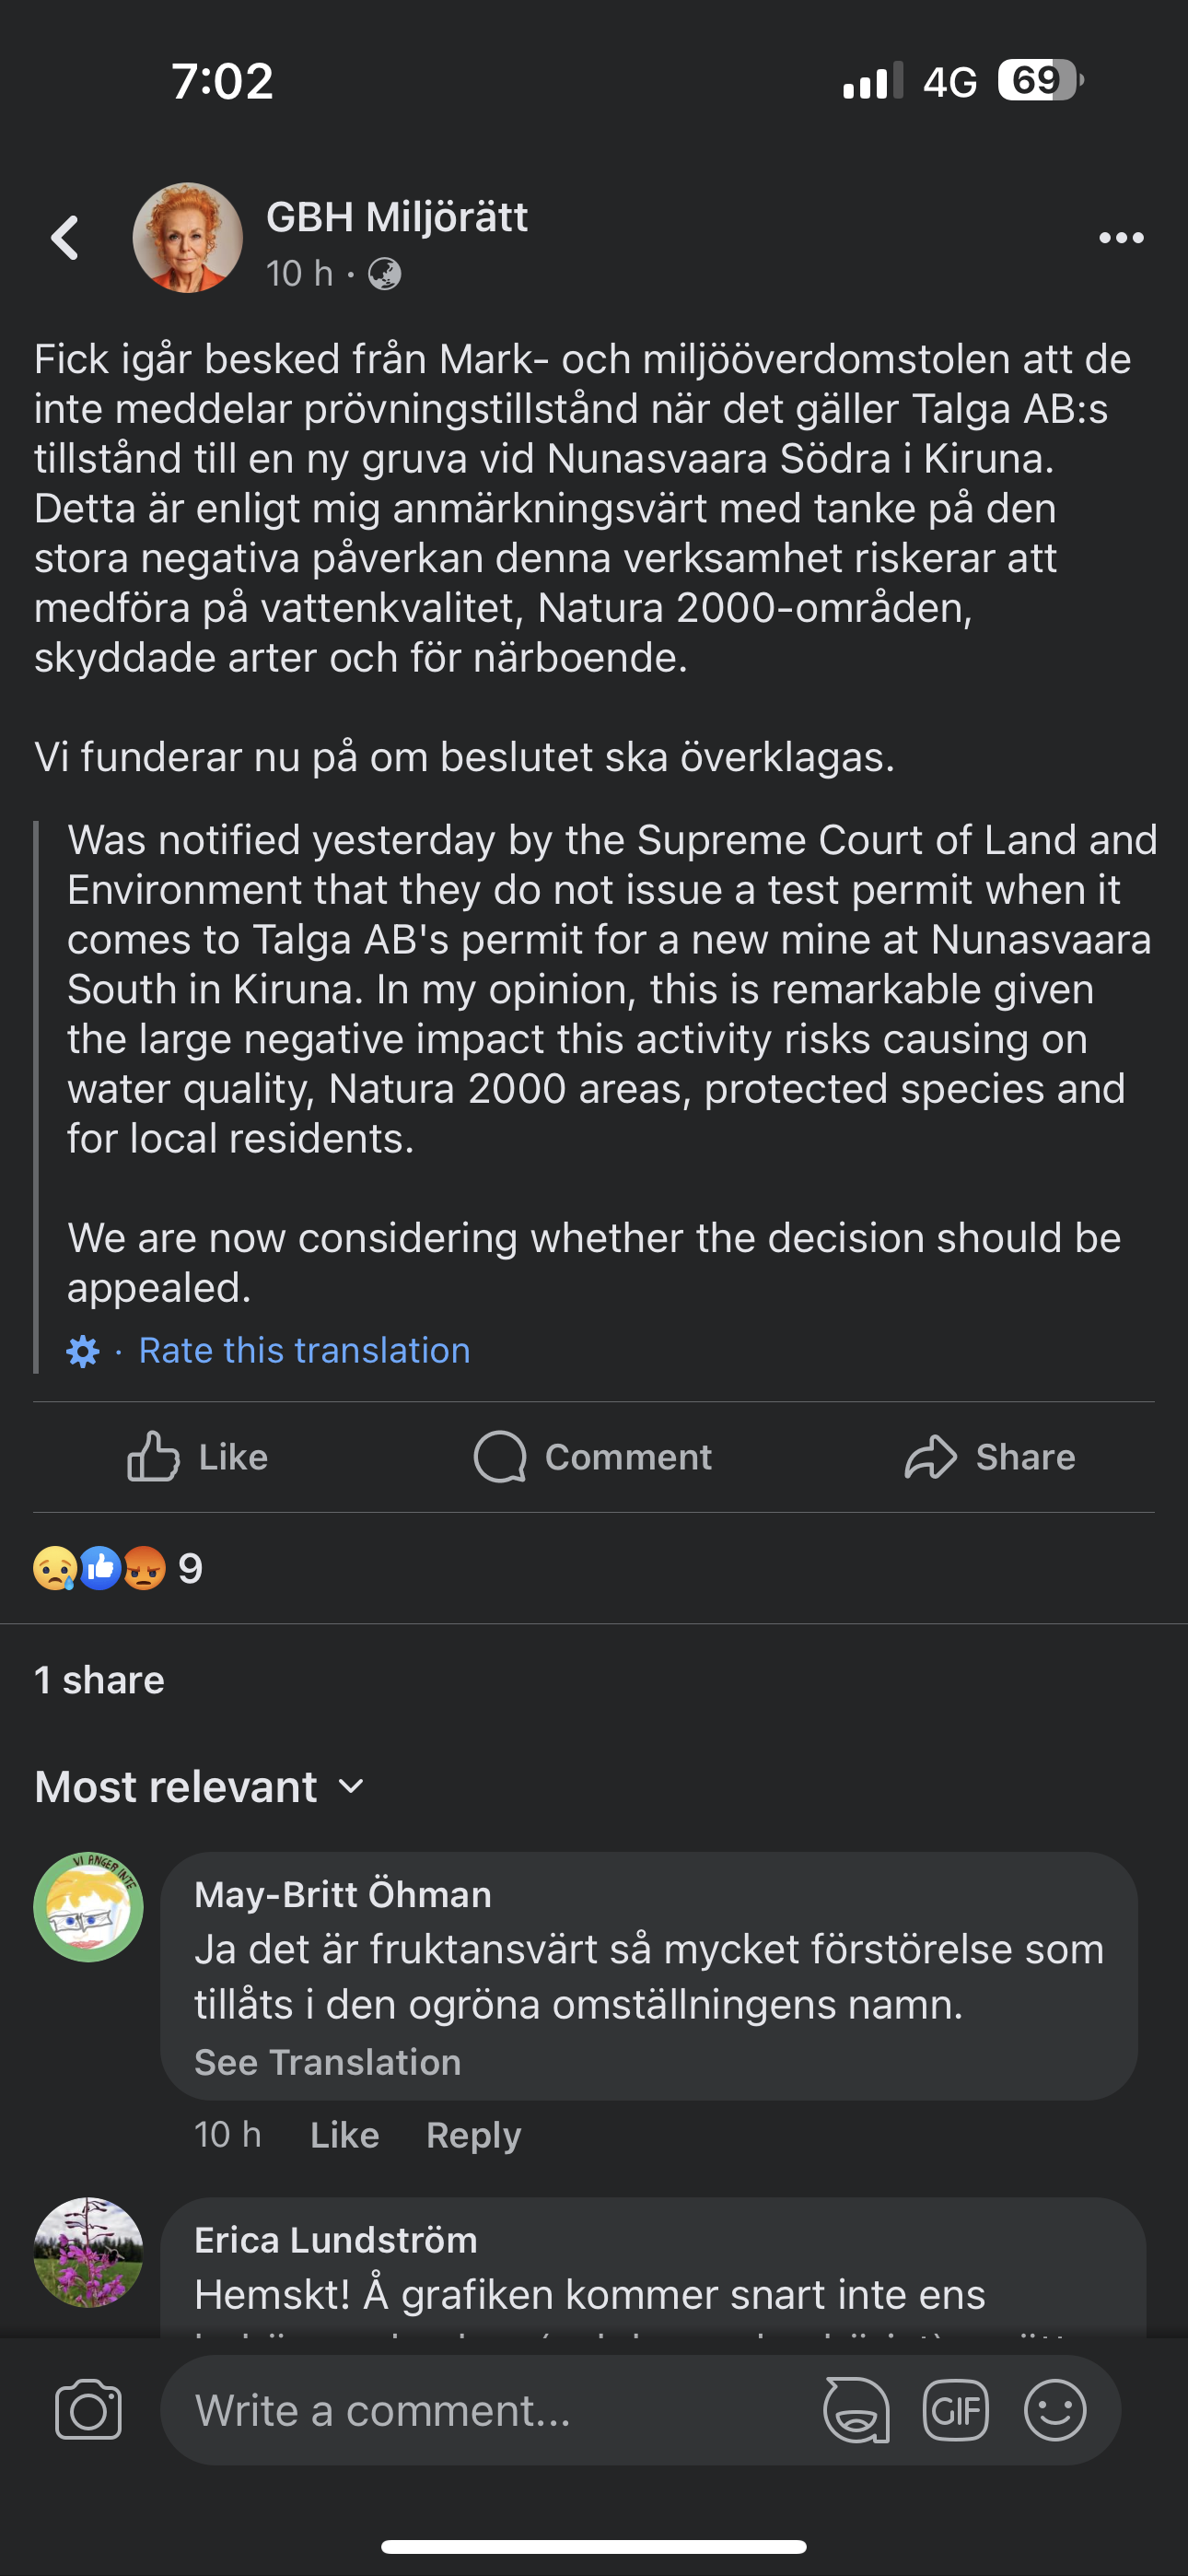This screenshot has width=1188, height=2576.
Task: View the post's 9 reactions
Action: click(x=118, y=1568)
